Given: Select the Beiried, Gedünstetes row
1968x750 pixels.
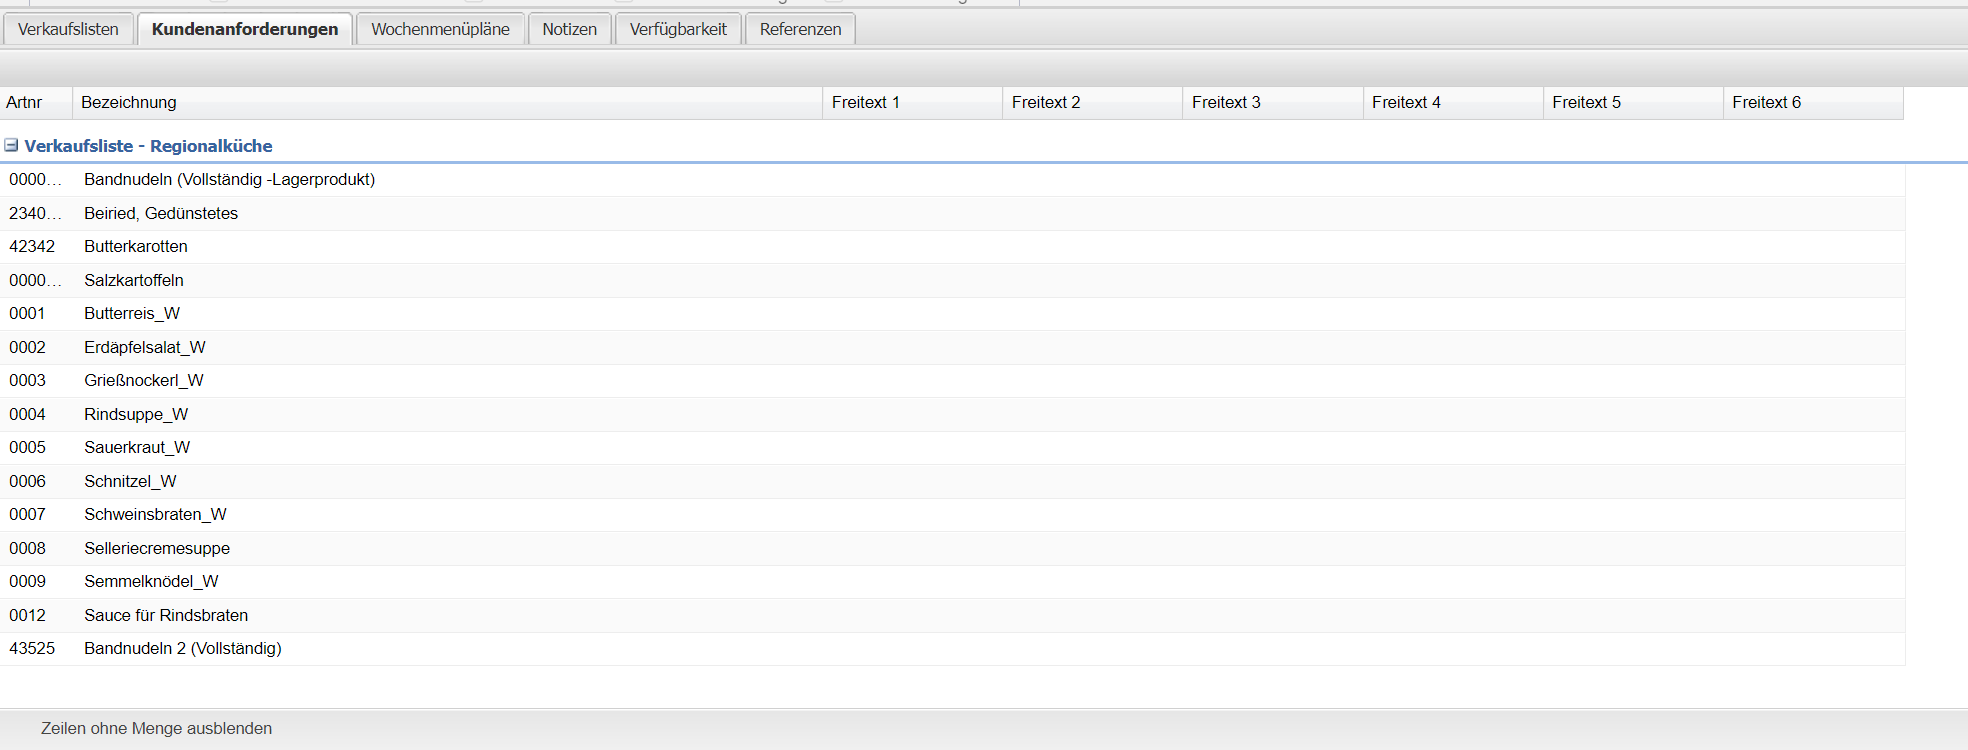Looking at the screenshot, I should 161,213.
